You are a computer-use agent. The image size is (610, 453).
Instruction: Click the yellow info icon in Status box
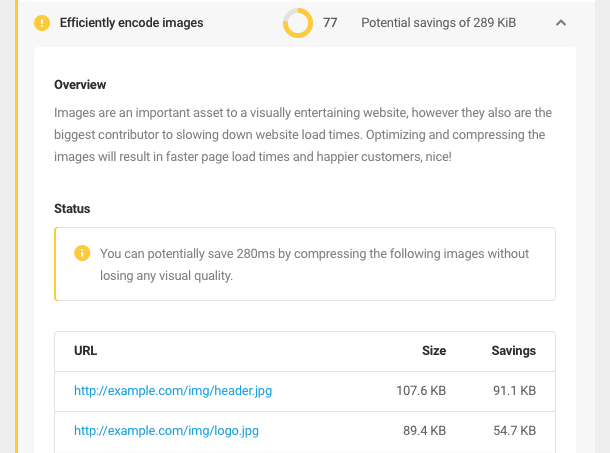point(82,253)
